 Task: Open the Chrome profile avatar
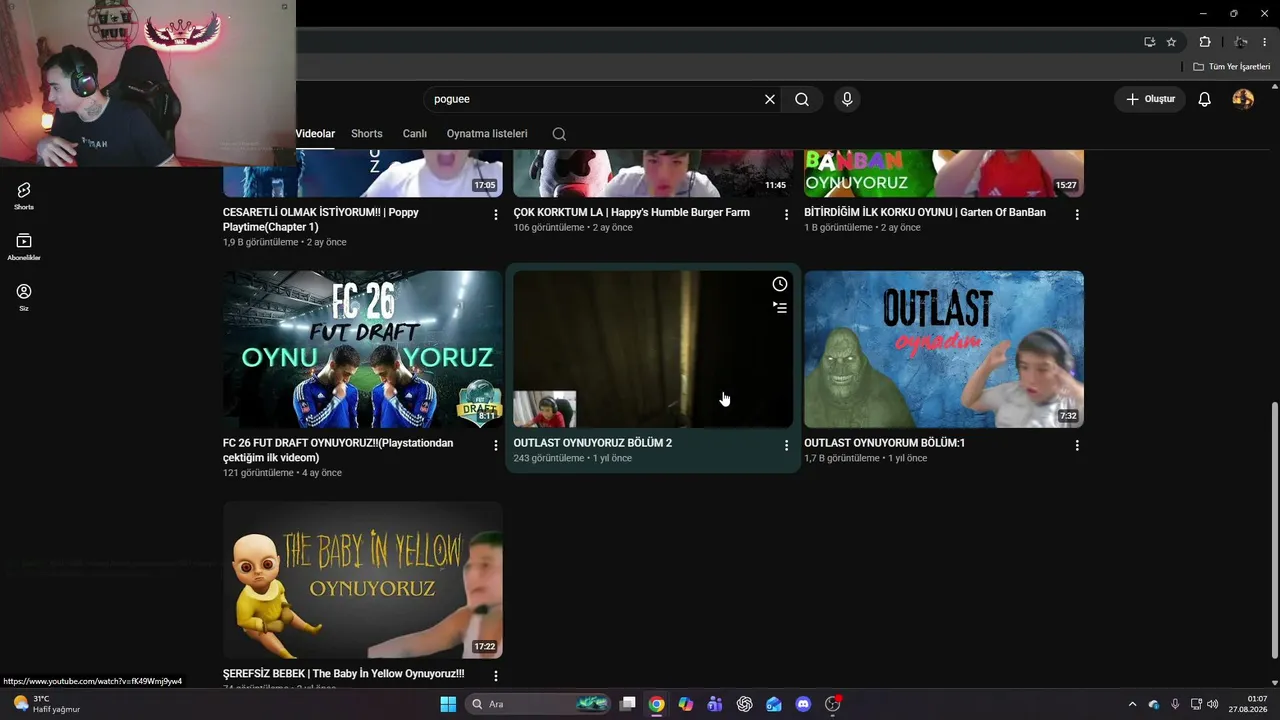[x=1240, y=42]
